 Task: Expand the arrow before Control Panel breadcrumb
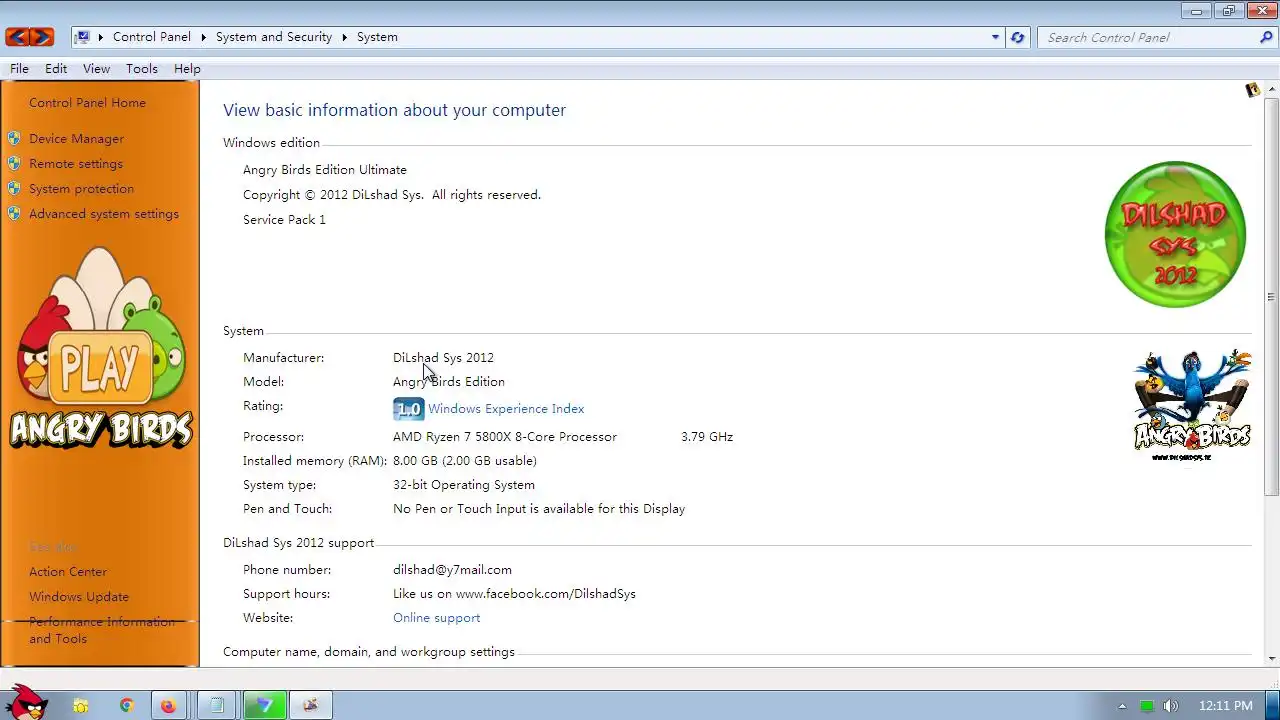pos(101,37)
